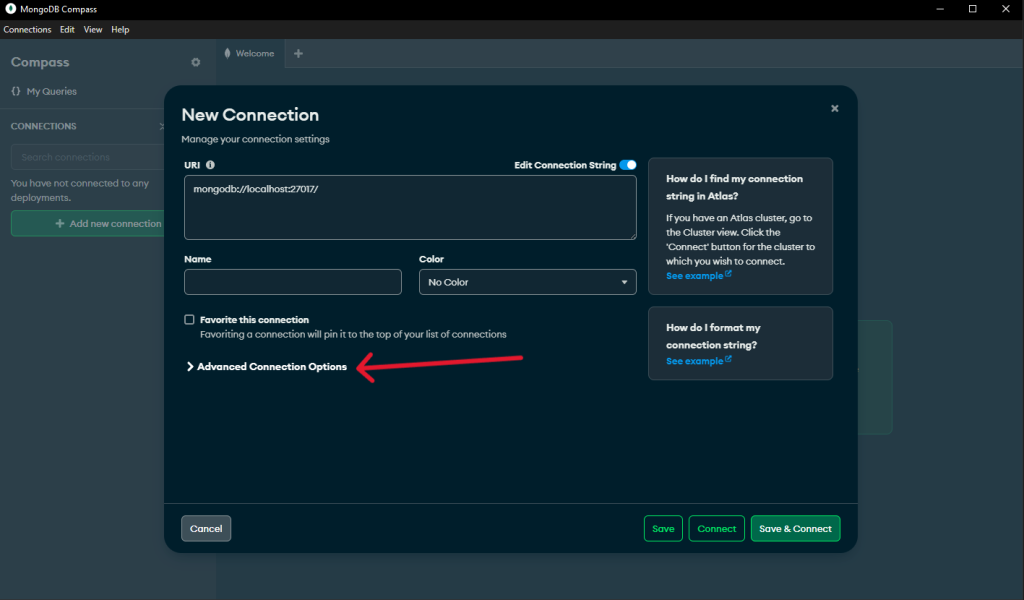Select the Welcome tab

click(250, 54)
